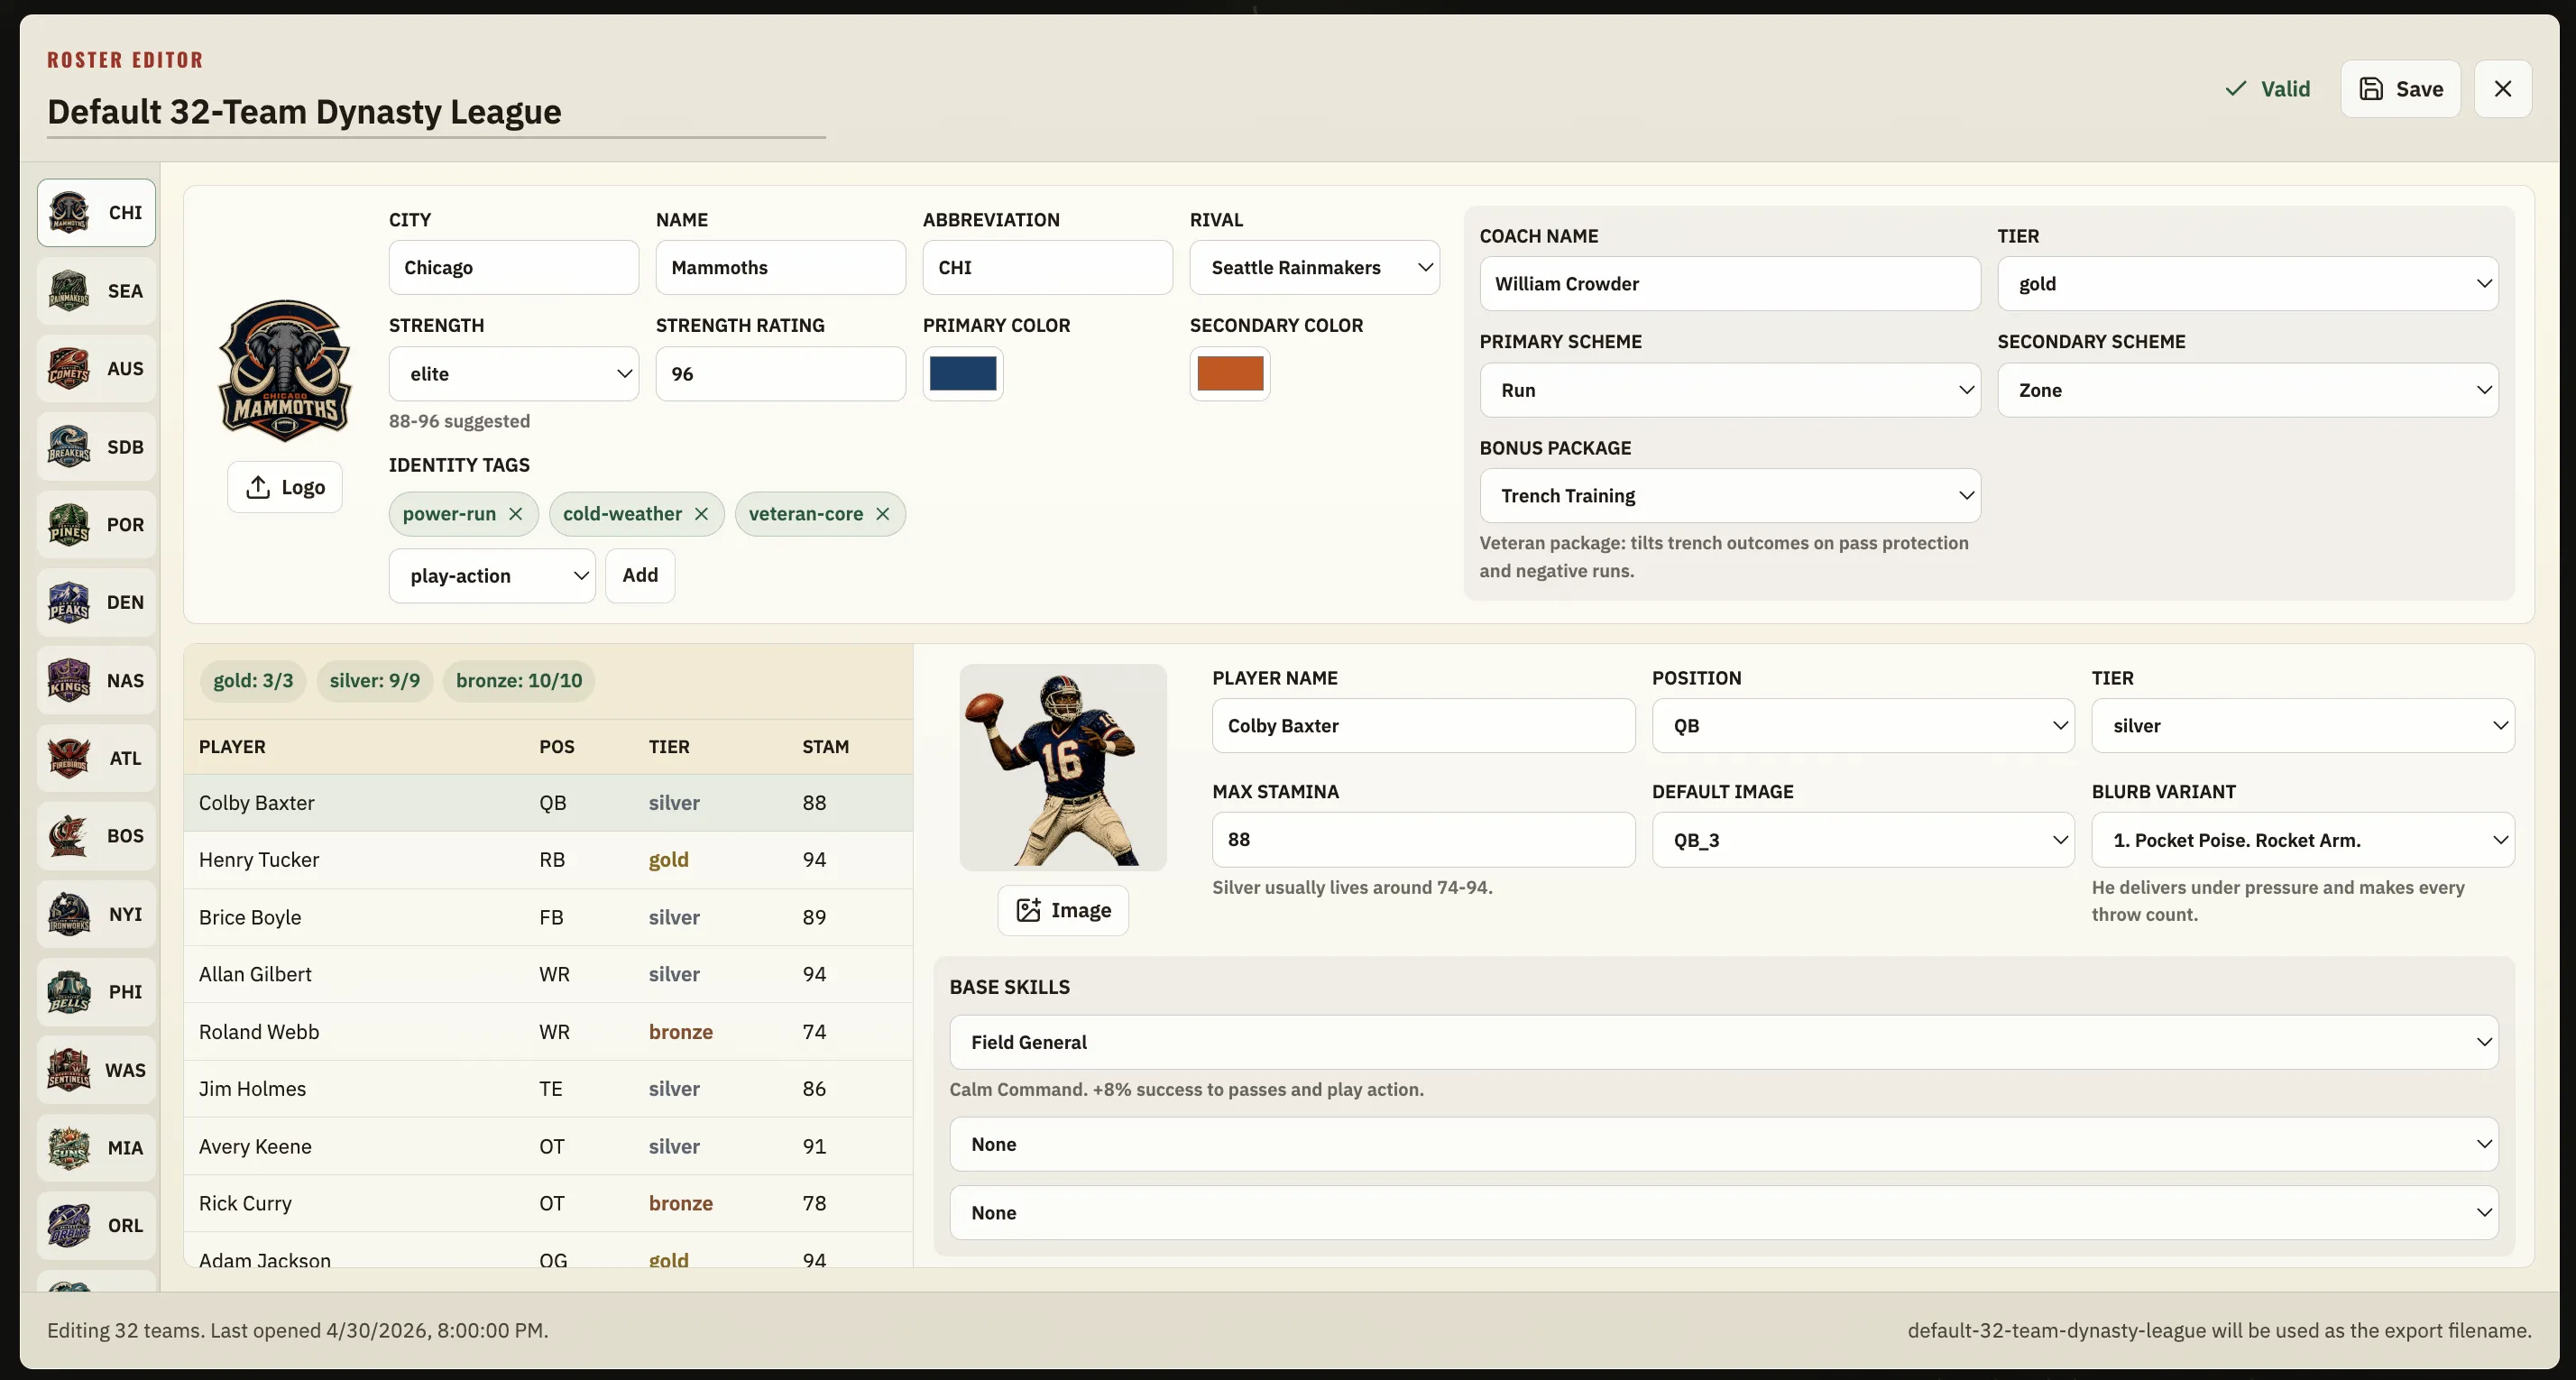Open the Strength elite dropdown
The image size is (2576, 1380).
[514, 374]
